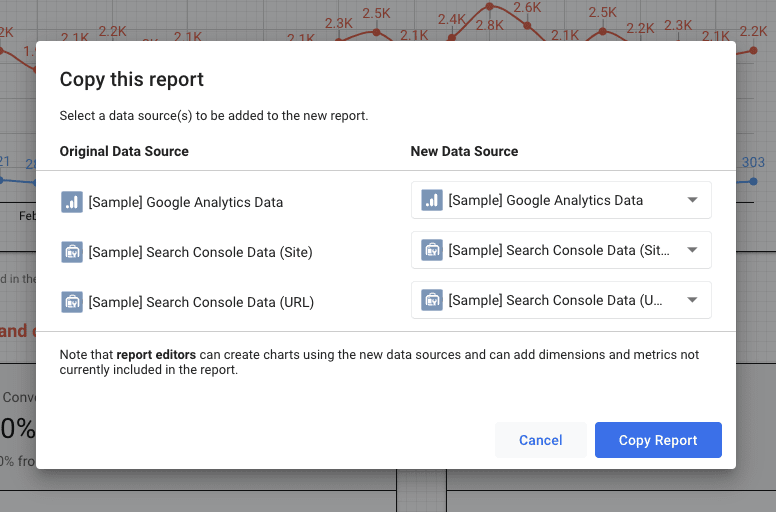Open the Google Analytics Data new source dropdown

click(561, 200)
